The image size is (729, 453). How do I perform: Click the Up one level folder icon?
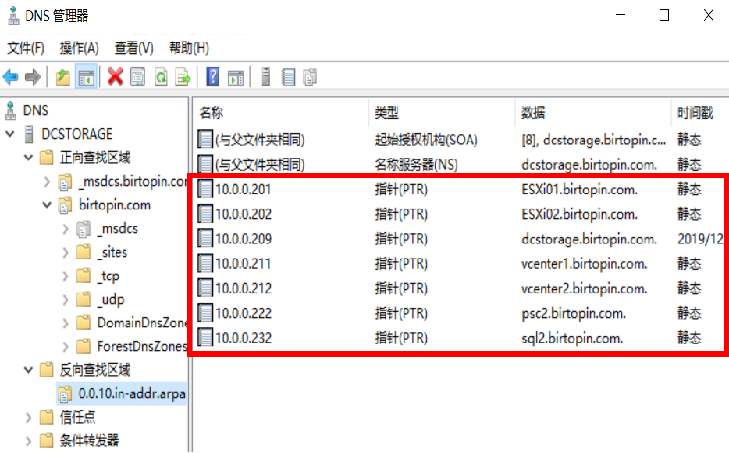63,77
